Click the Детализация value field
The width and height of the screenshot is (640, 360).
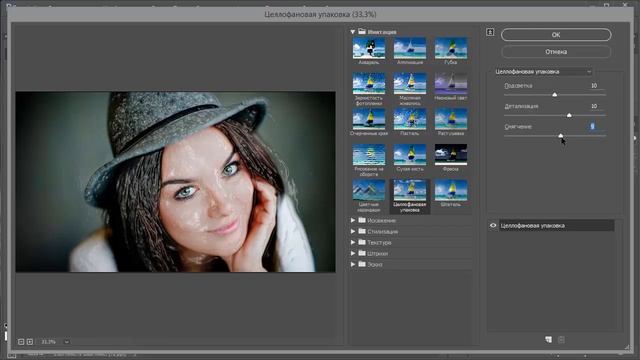594,106
